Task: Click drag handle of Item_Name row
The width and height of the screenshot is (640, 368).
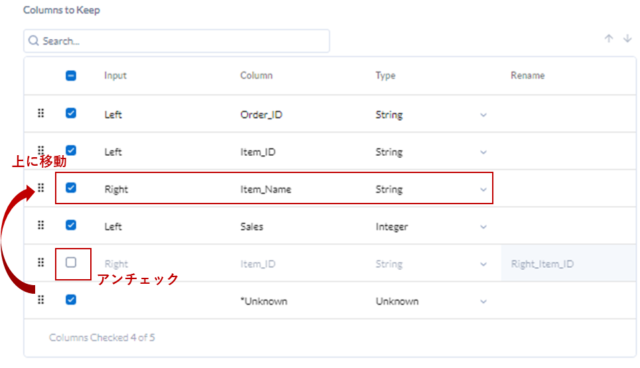Action: 41,188
